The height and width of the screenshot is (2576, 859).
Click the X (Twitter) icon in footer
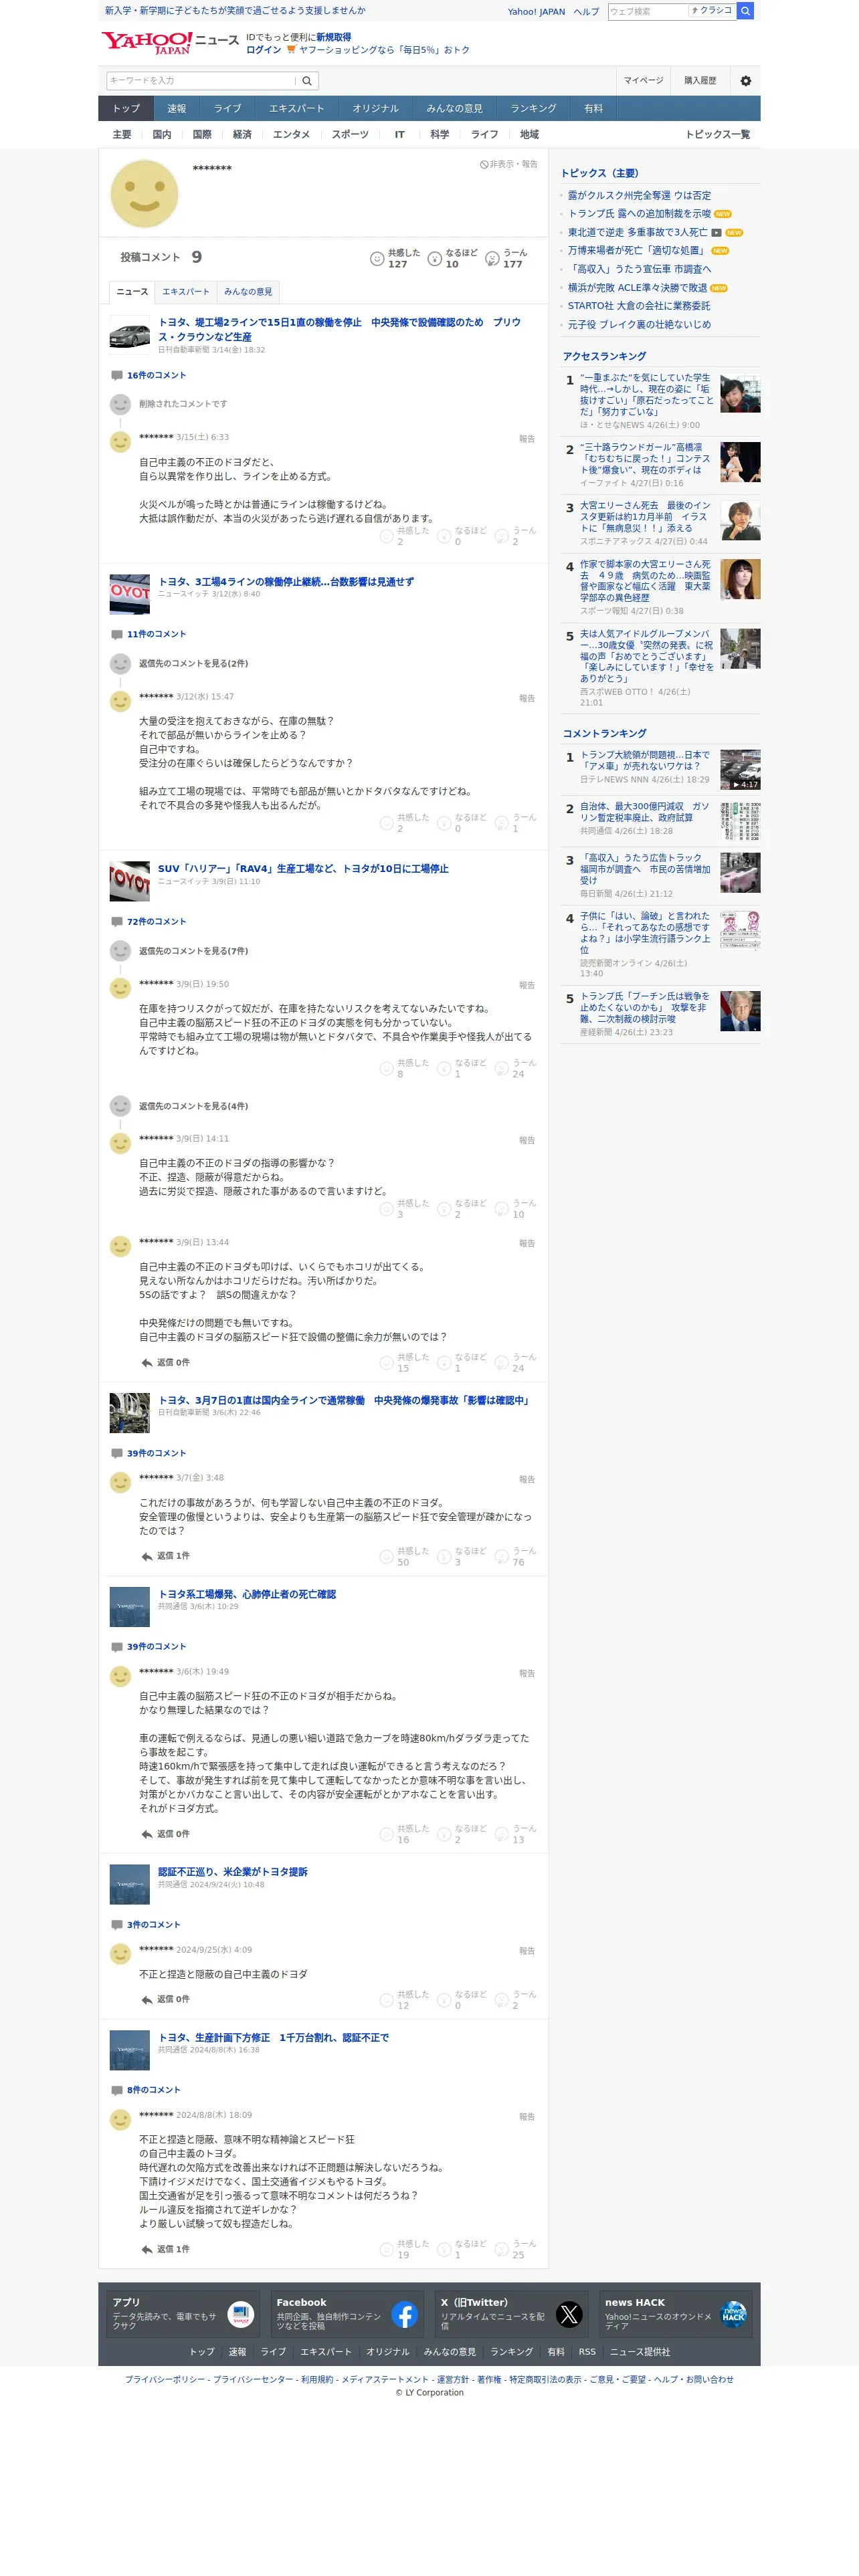[x=569, y=2314]
